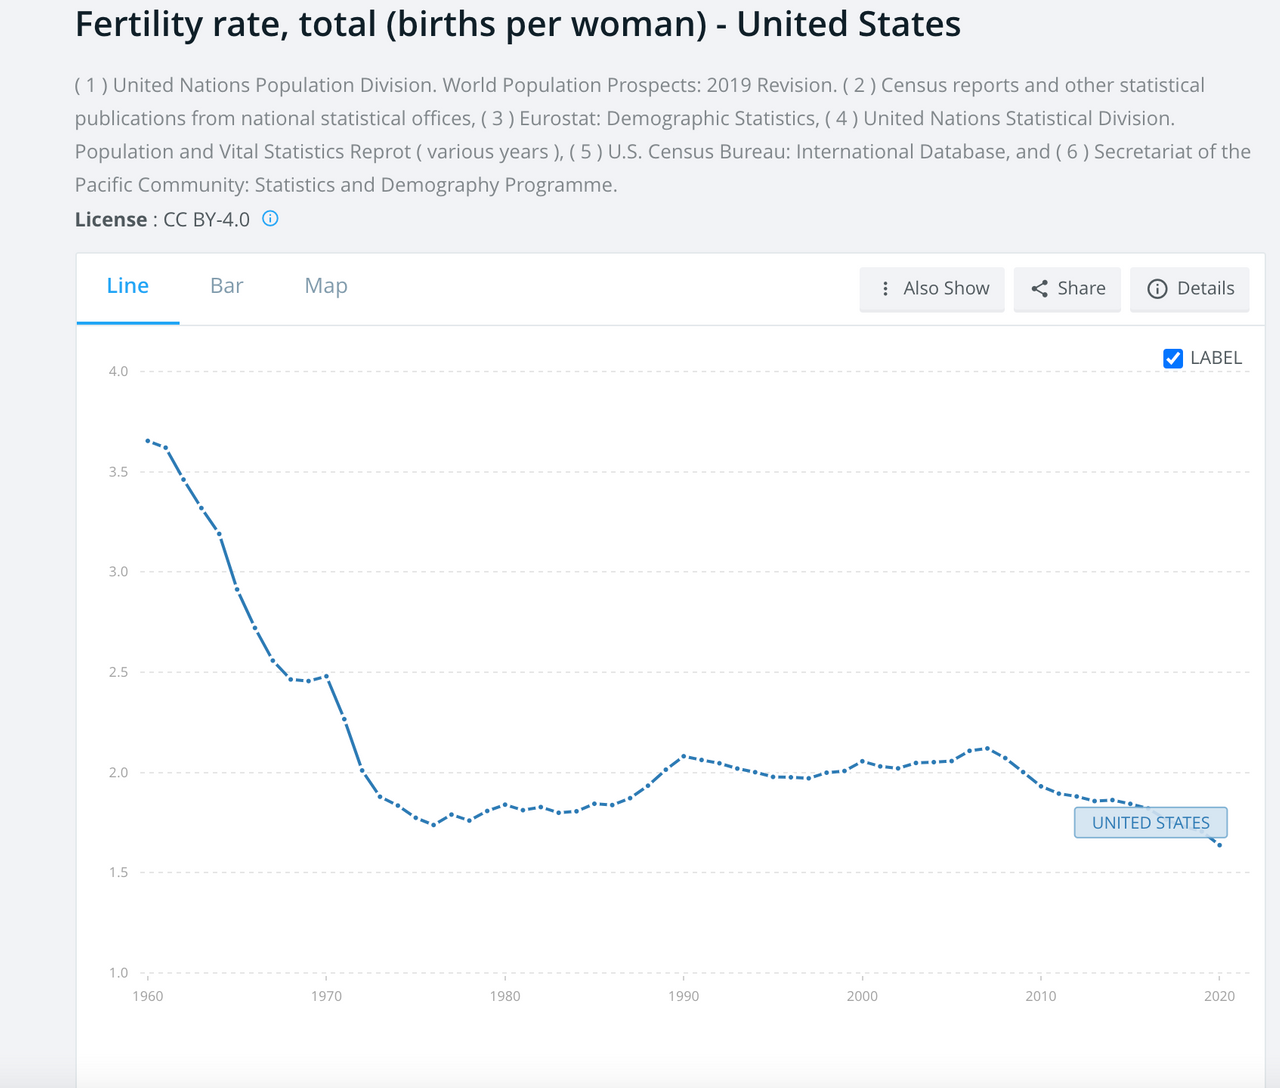Open the Details button
Viewport: 1280px width, 1088px height.
point(1190,289)
